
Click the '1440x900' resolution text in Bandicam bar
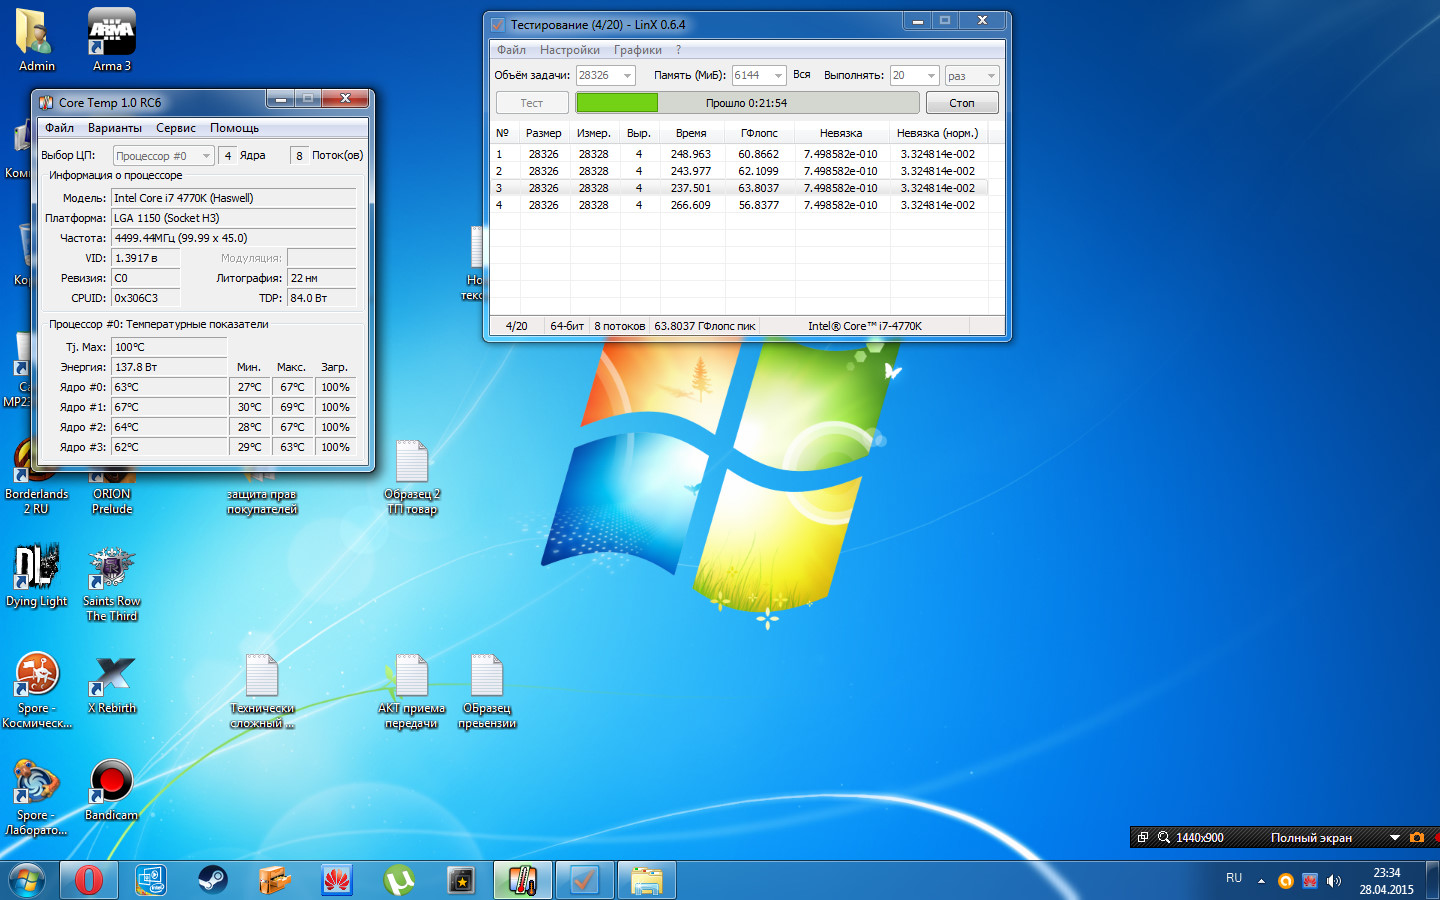(1200, 838)
